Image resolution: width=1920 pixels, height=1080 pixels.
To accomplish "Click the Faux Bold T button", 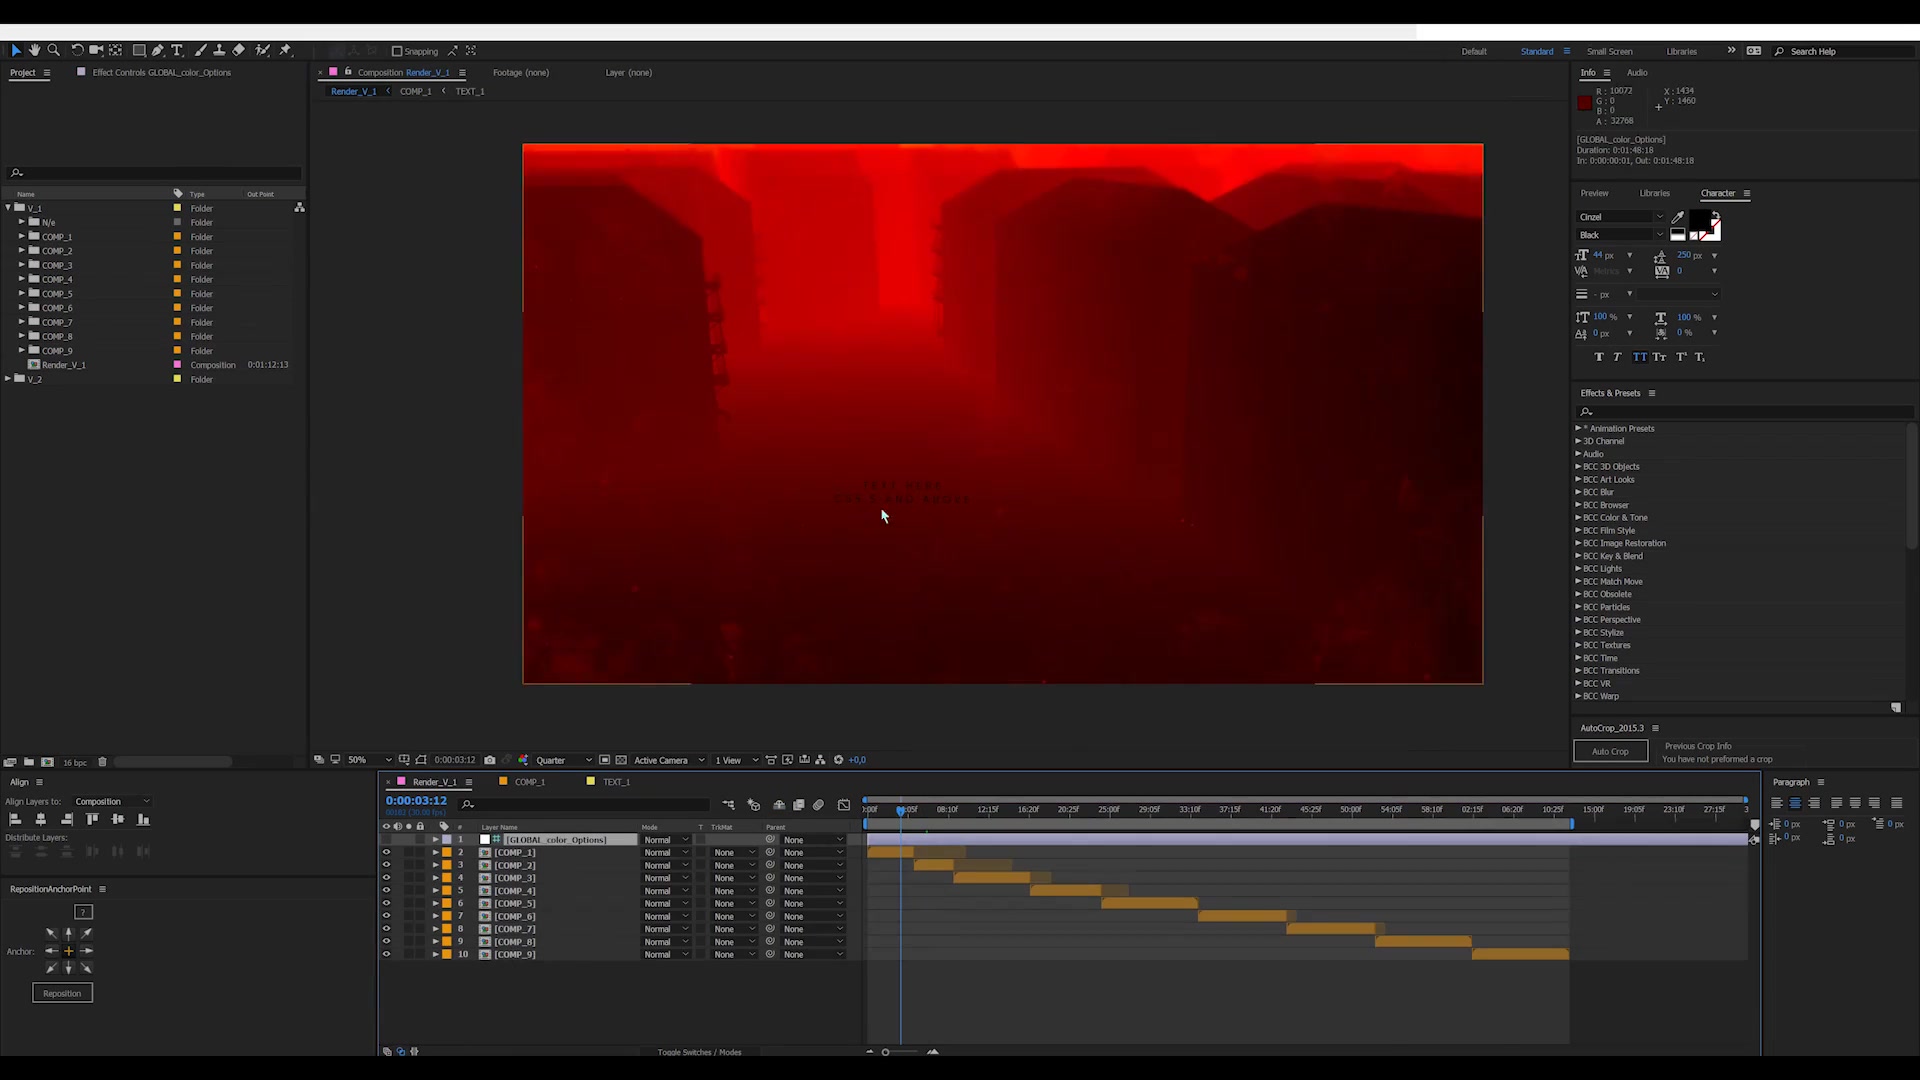I will coord(1598,357).
